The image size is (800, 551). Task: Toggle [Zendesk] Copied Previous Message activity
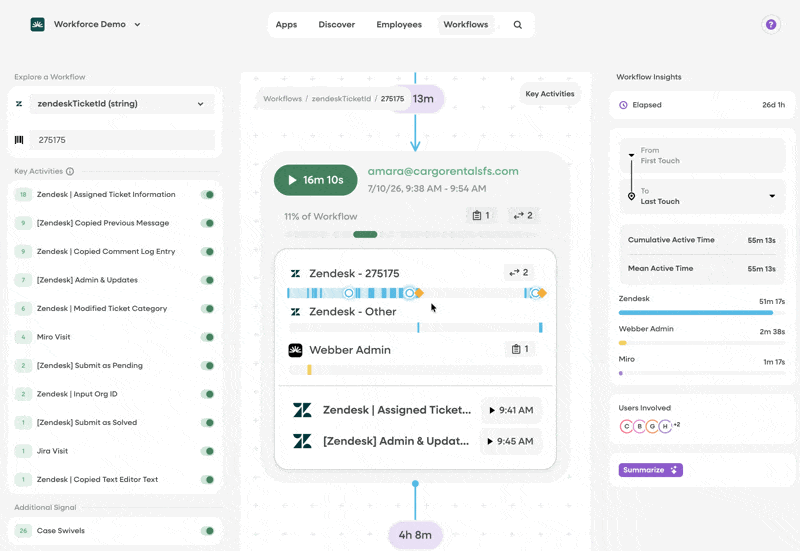pos(207,223)
